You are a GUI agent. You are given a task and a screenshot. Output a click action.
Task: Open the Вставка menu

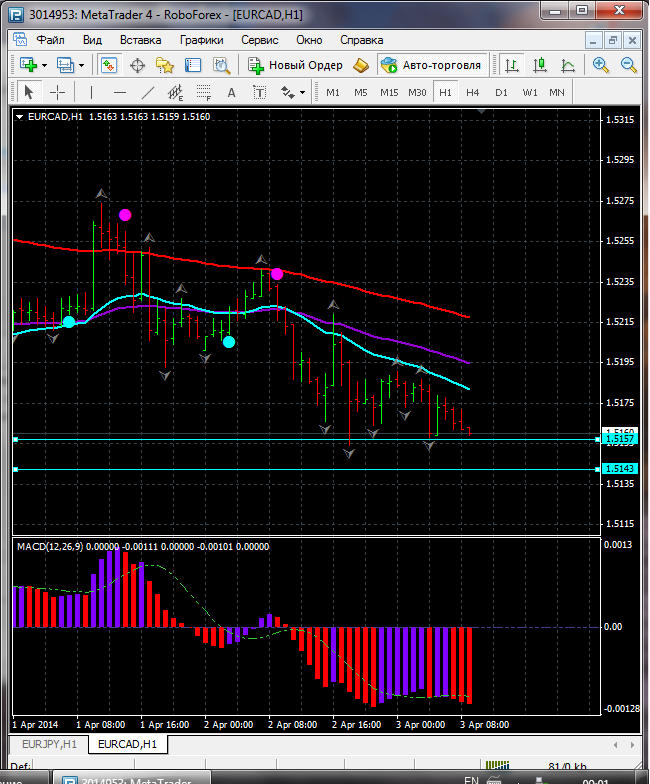[x=140, y=40]
